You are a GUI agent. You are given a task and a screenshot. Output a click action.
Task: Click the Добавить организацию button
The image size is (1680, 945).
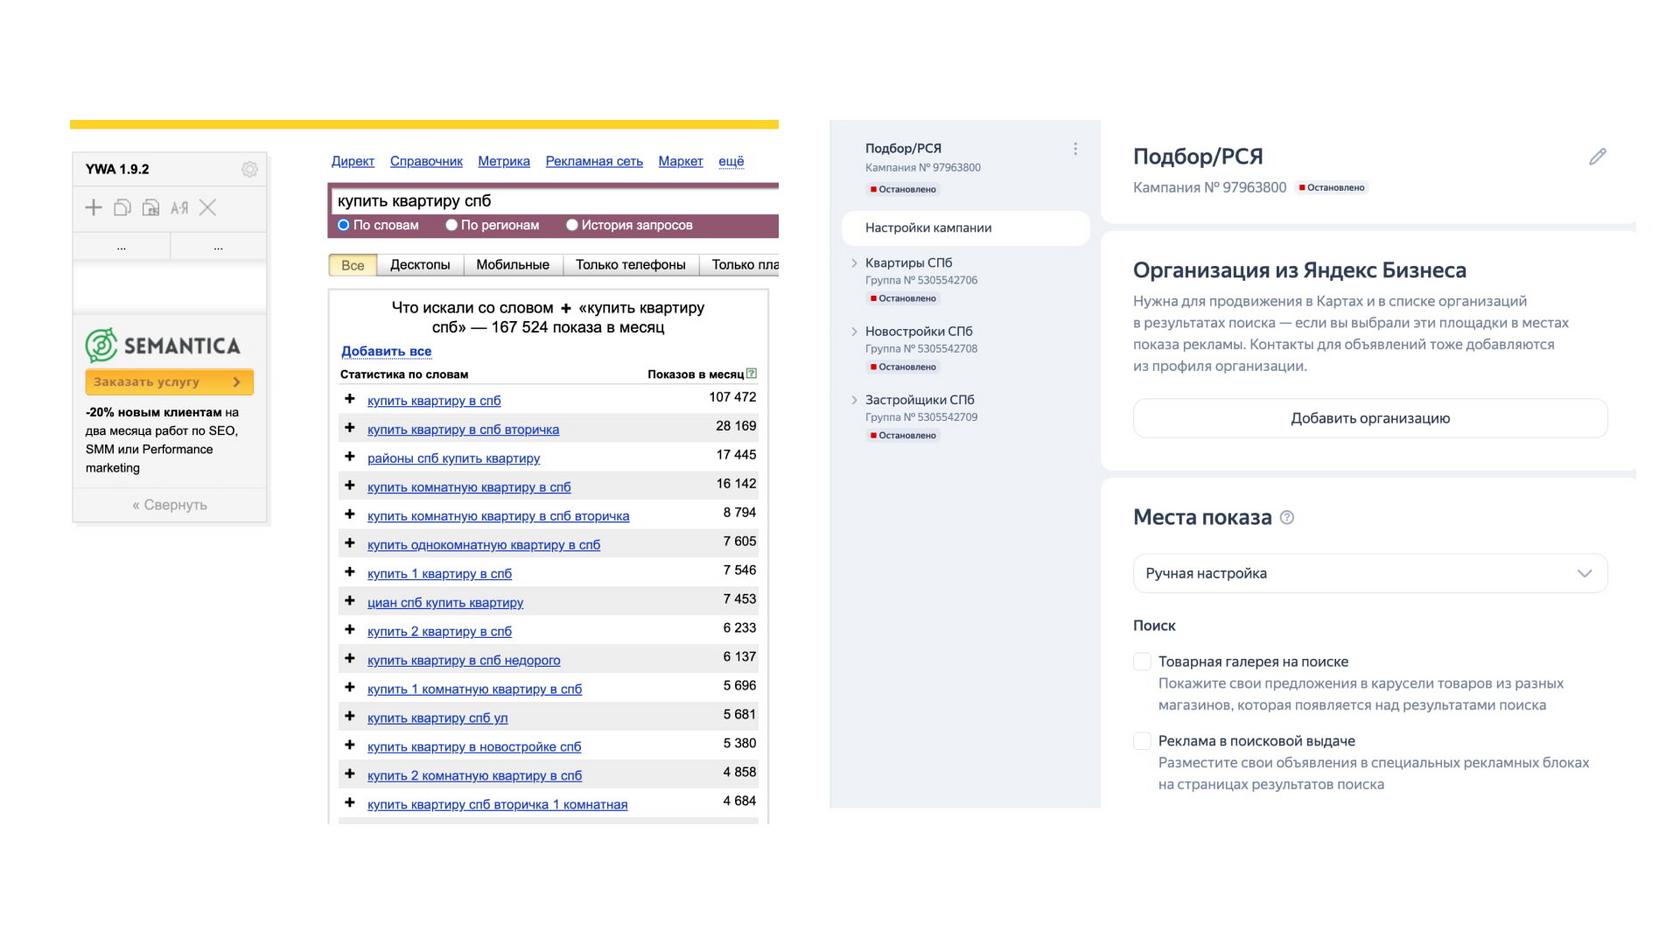click(1370, 418)
